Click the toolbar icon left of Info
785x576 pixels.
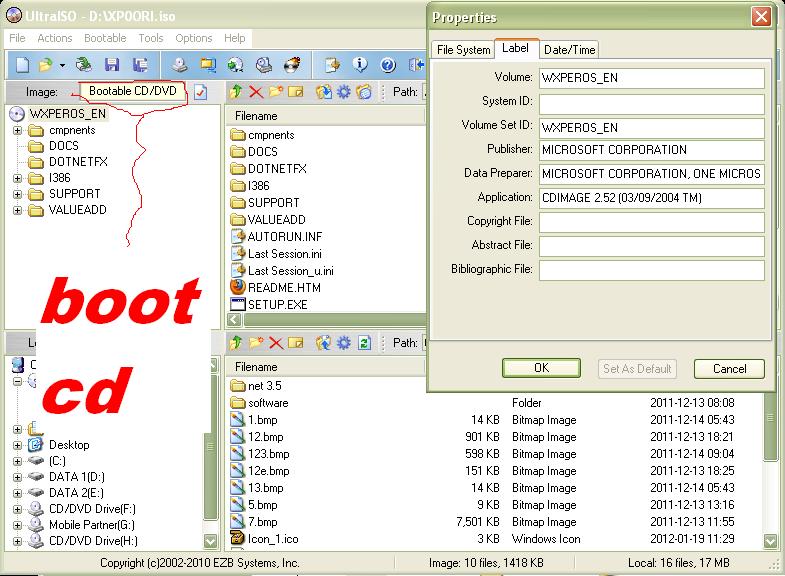[332, 65]
